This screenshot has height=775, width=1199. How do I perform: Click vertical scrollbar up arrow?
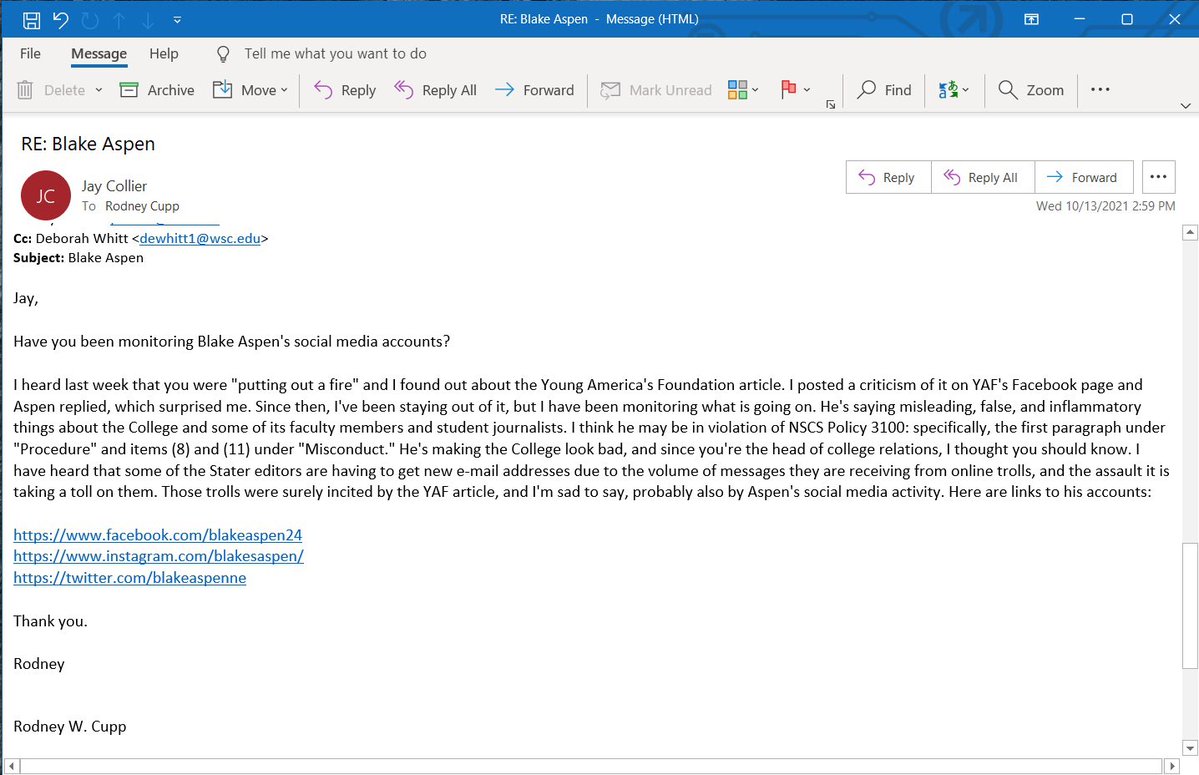1189,232
